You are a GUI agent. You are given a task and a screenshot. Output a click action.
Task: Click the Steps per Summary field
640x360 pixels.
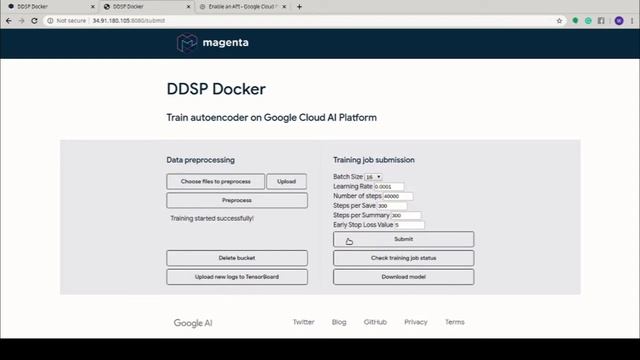405,216
